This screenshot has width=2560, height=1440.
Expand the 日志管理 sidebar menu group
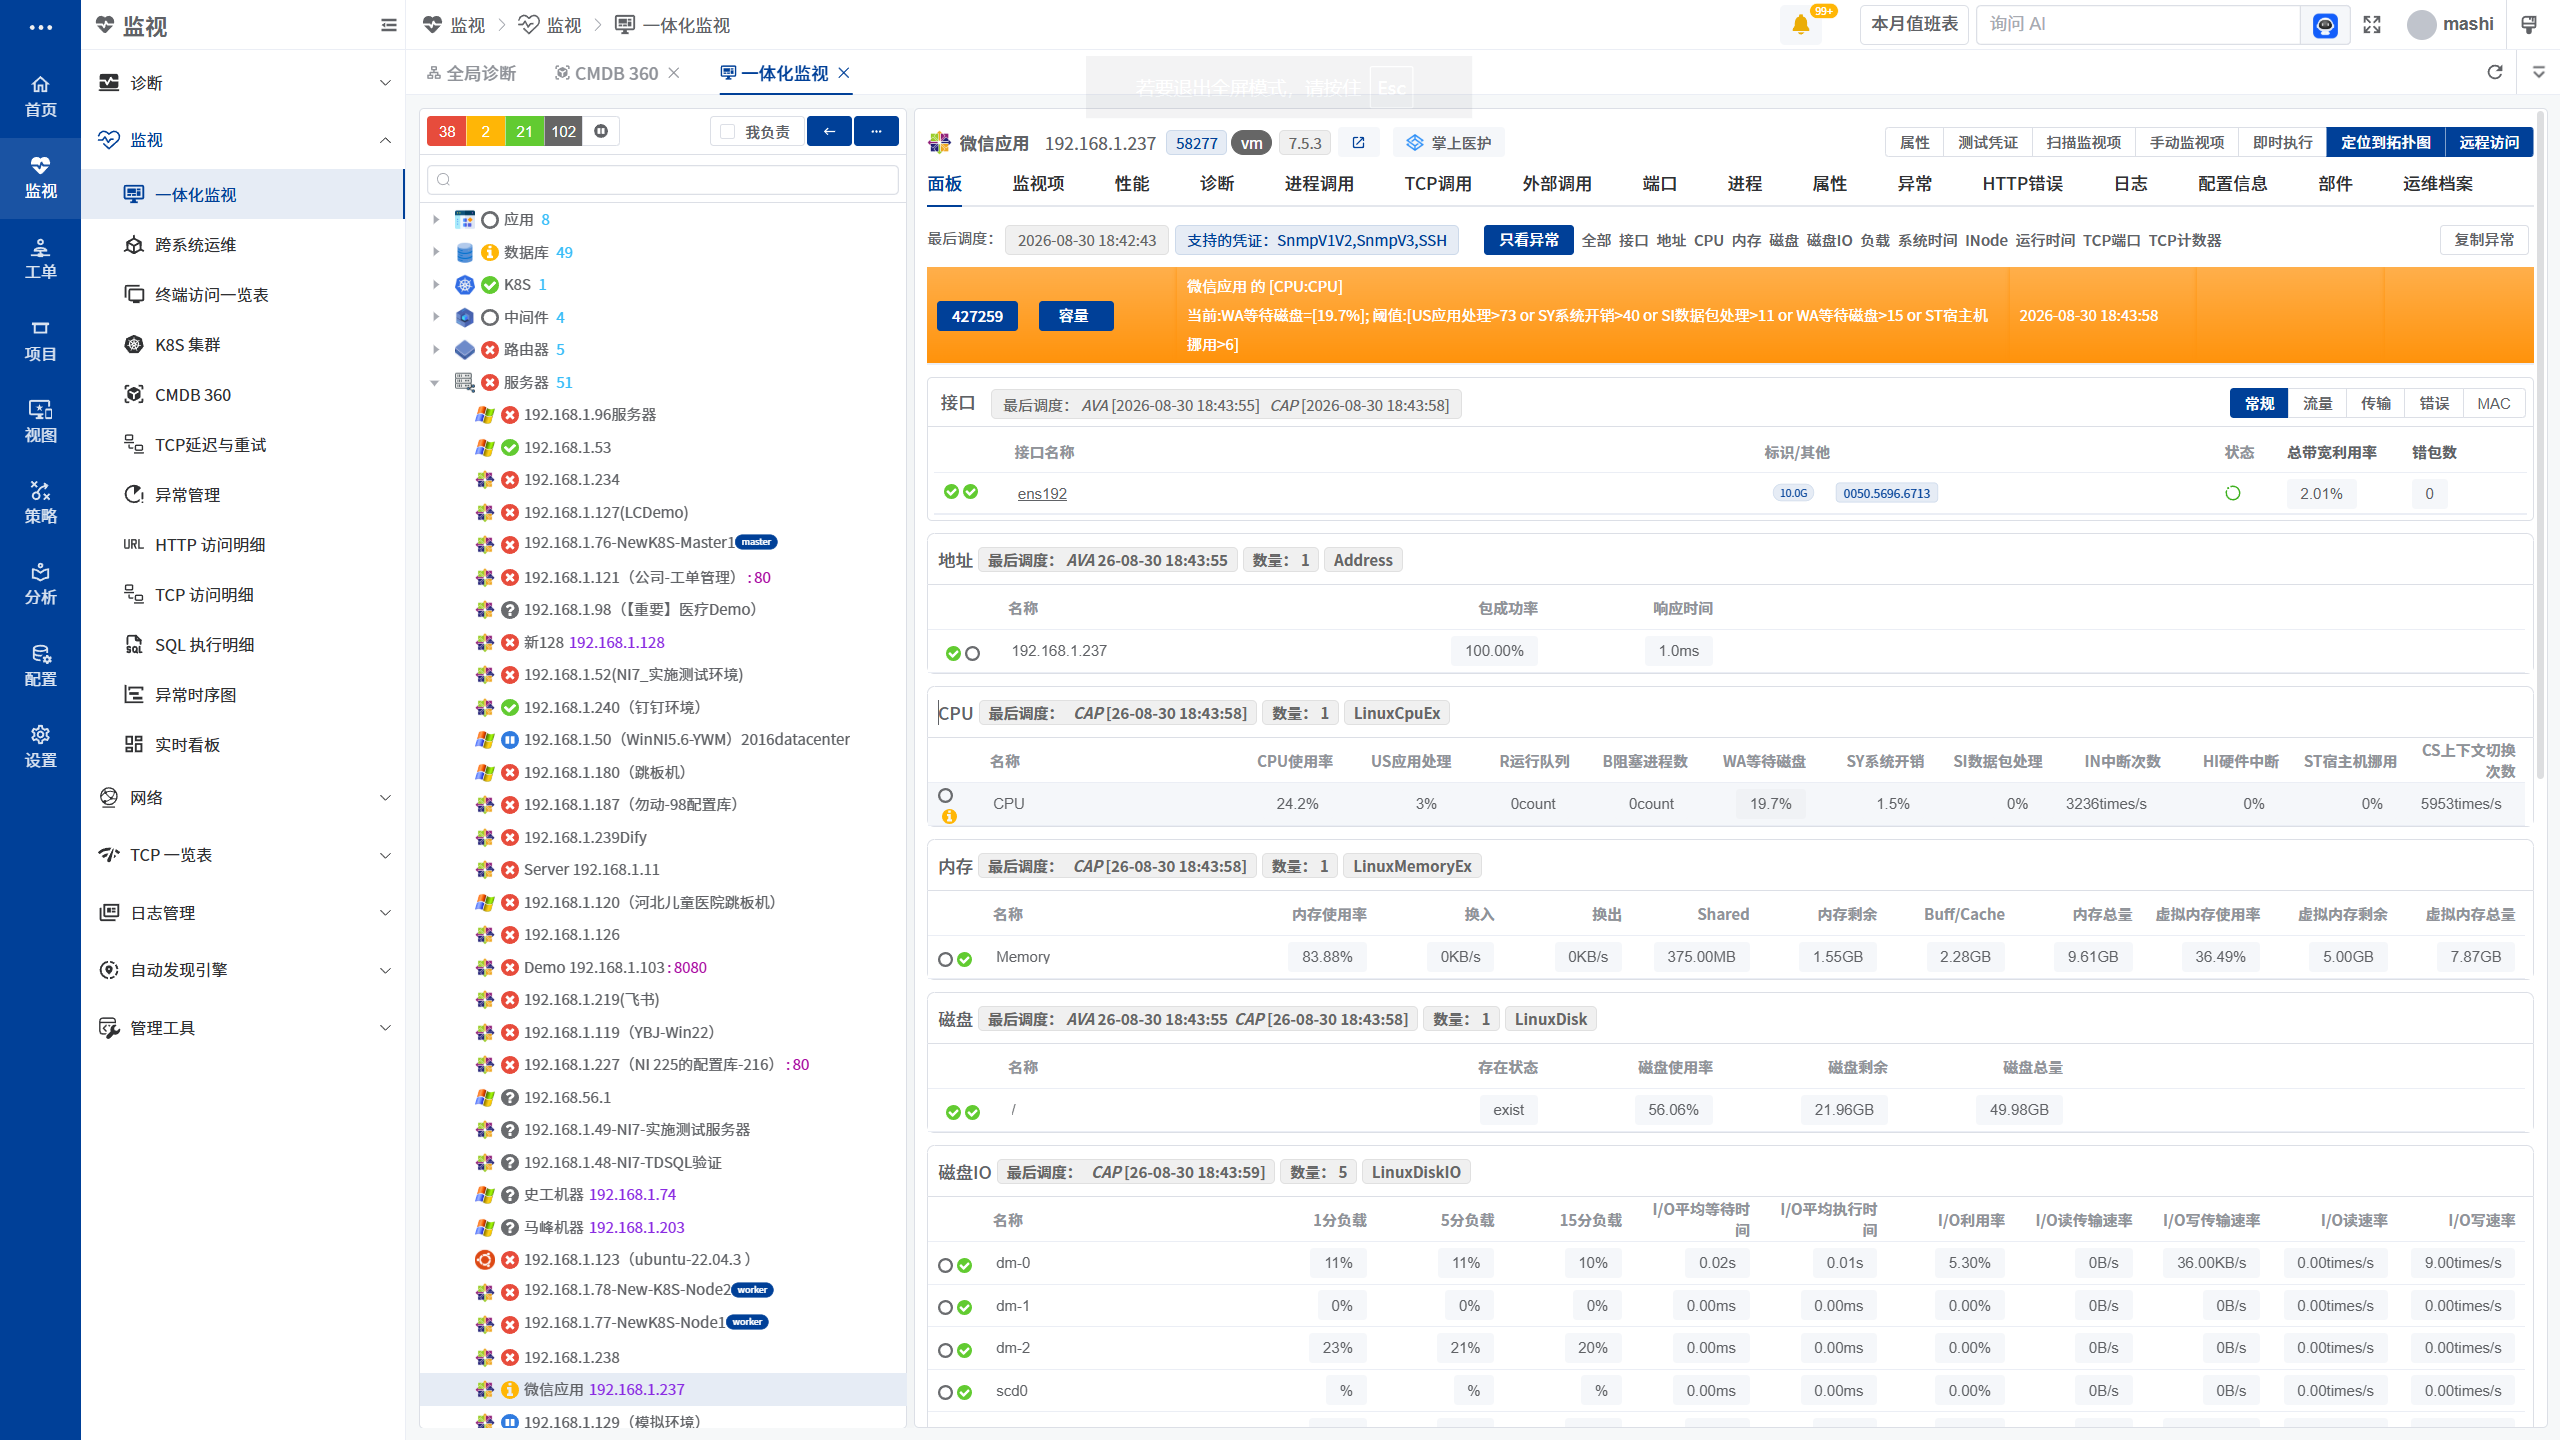pos(245,913)
